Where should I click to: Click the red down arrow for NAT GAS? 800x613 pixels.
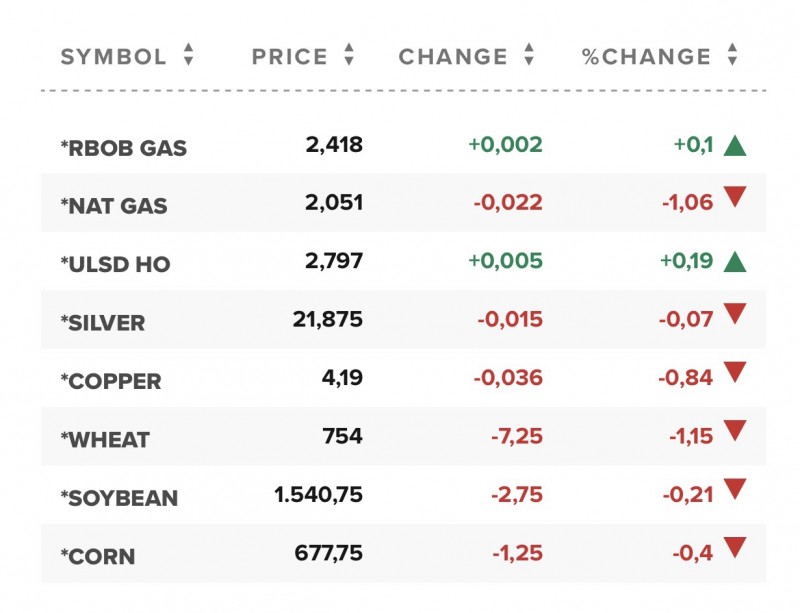(735, 197)
